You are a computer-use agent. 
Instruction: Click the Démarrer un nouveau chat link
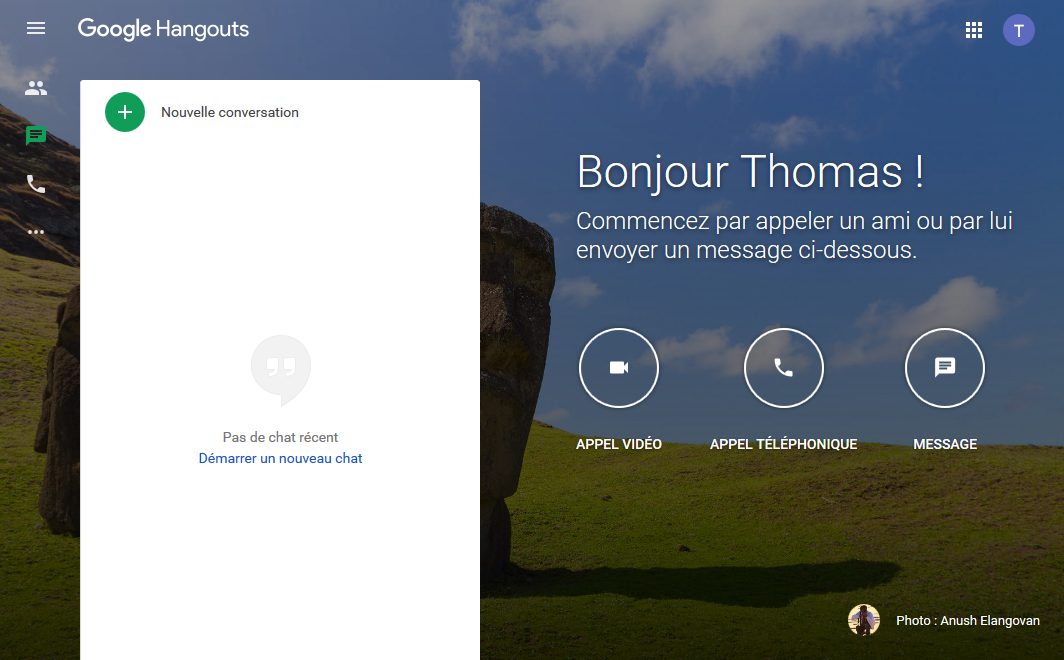[x=280, y=457]
